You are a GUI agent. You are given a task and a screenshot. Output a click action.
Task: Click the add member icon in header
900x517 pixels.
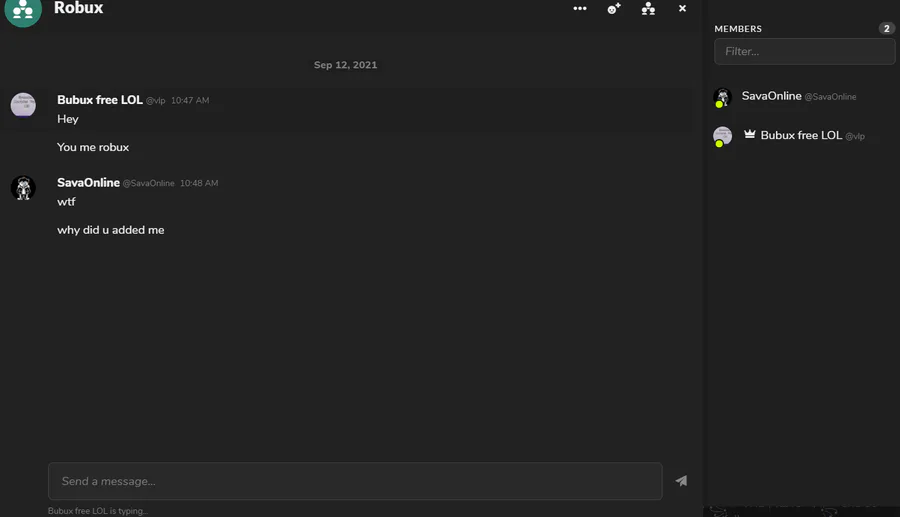pyautogui.click(x=614, y=9)
